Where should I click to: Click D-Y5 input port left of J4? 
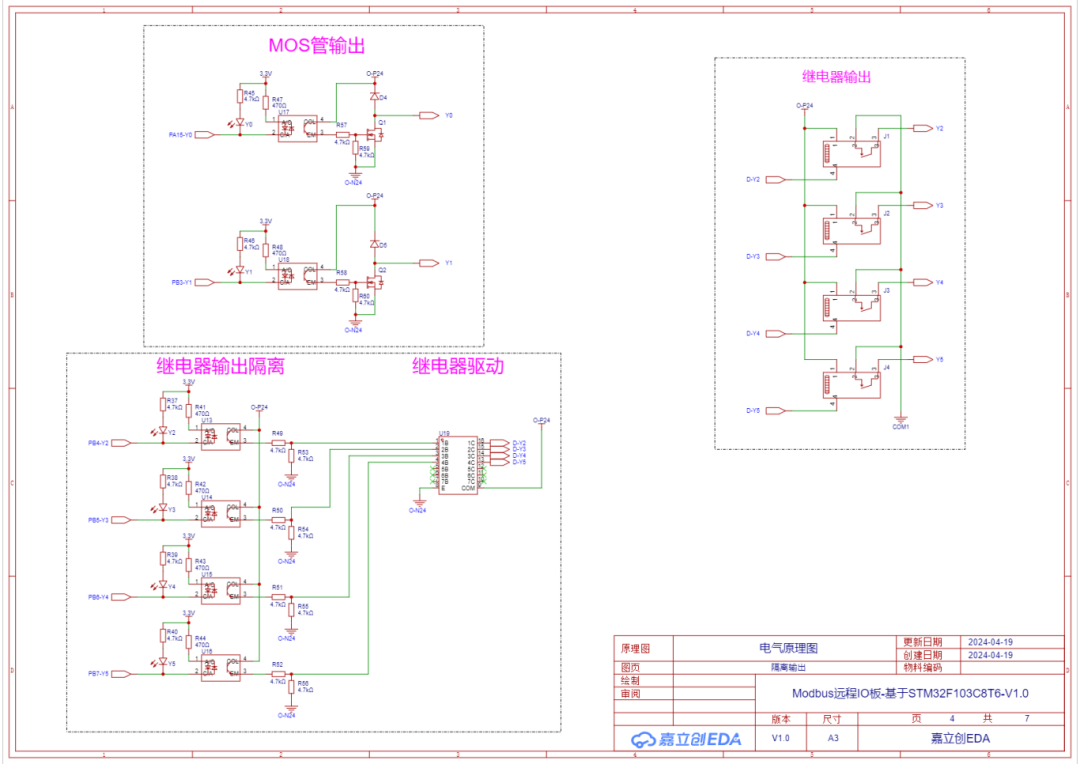pos(776,411)
